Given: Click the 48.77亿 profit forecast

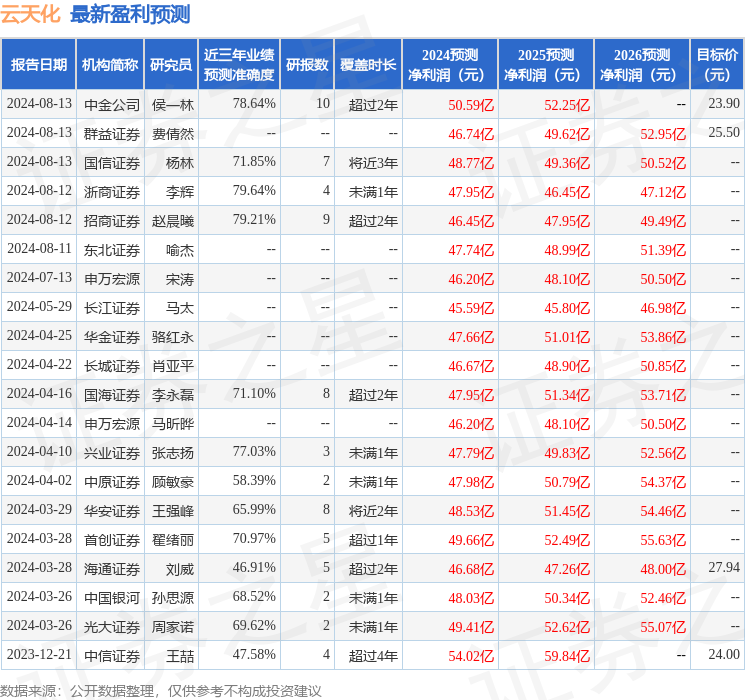Looking at the screenshot, I should click(471, 163).
